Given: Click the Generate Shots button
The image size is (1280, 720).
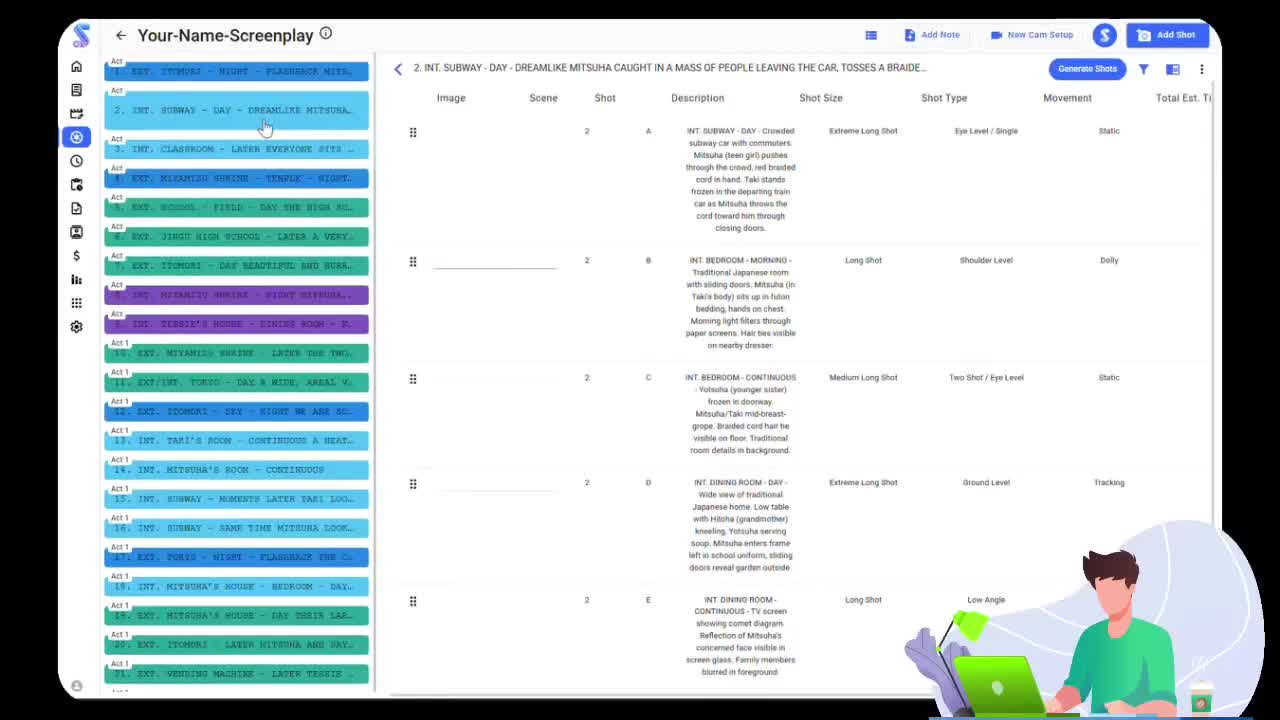Looking at the screenshot, I should click(x=1087, y=68).
